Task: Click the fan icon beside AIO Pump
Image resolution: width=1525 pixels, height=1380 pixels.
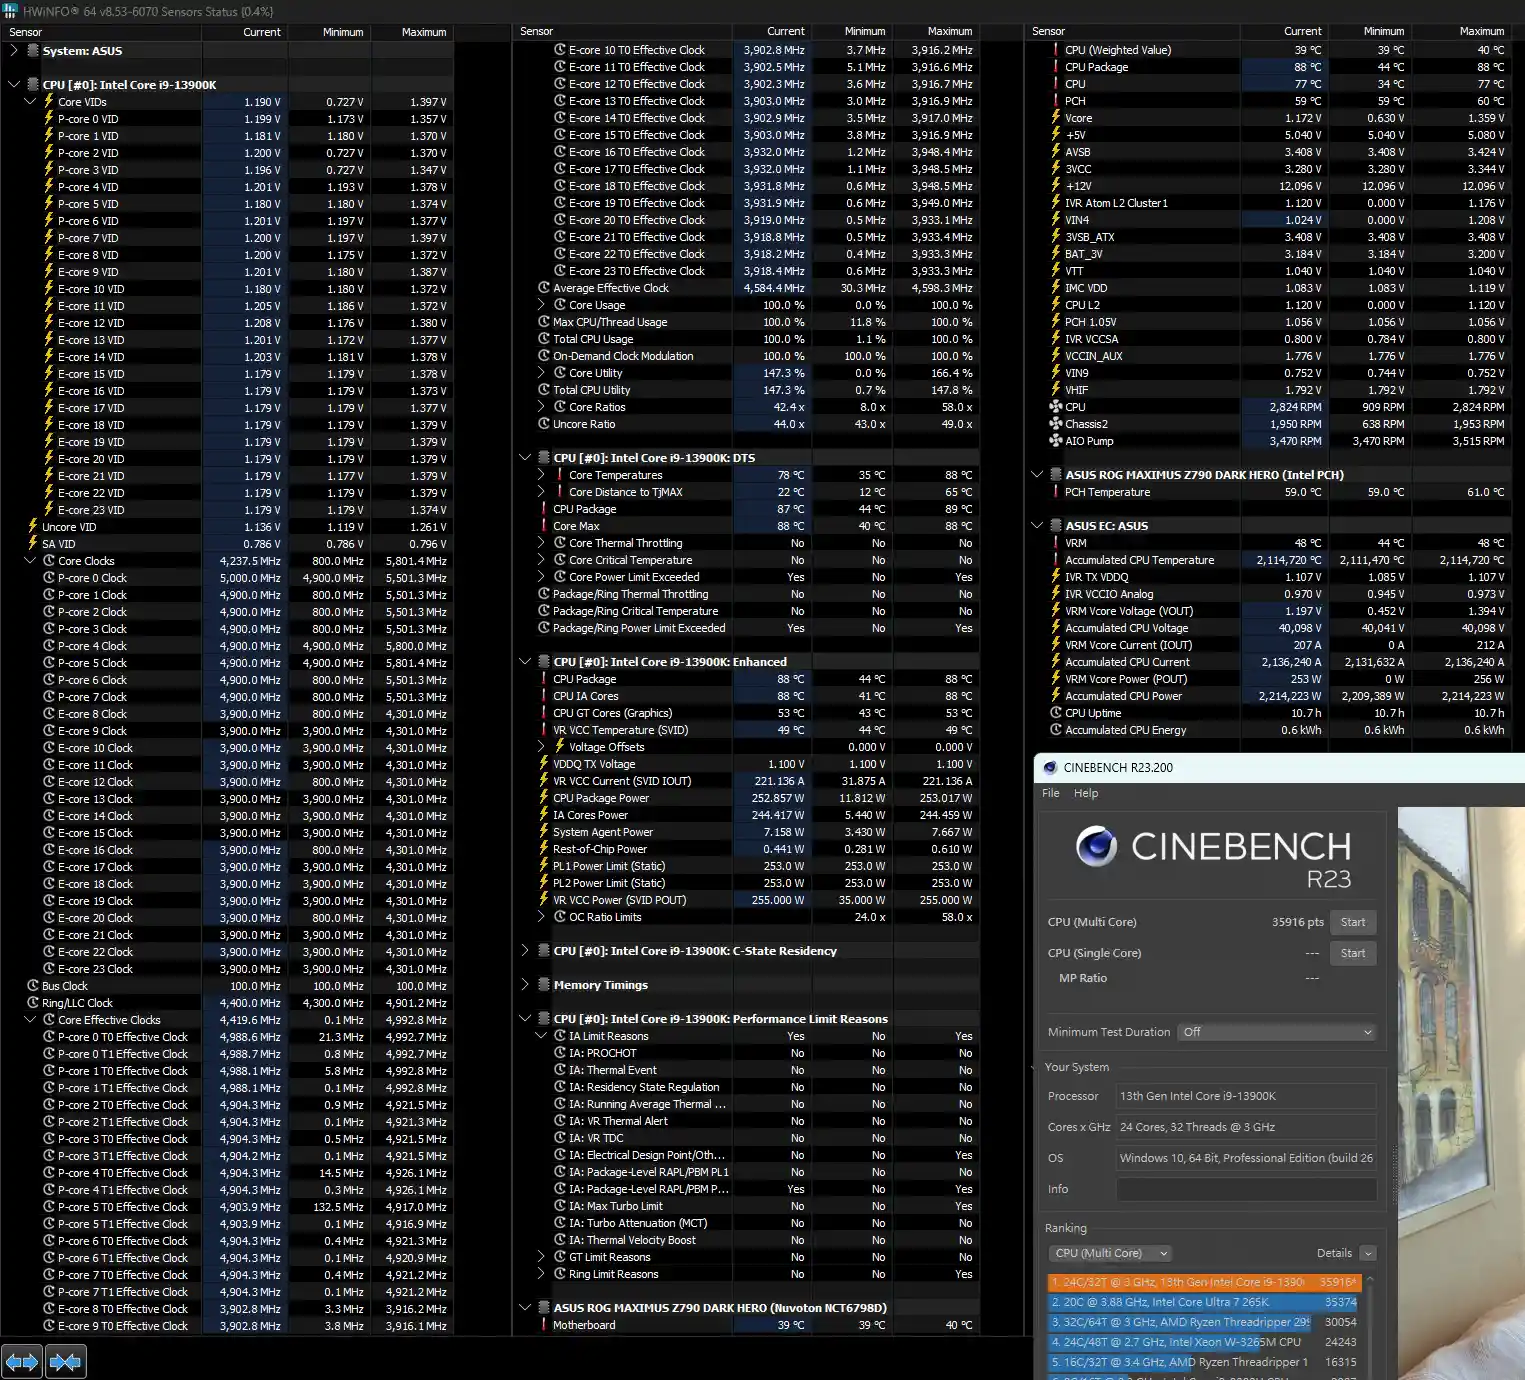Action: 1056,441
